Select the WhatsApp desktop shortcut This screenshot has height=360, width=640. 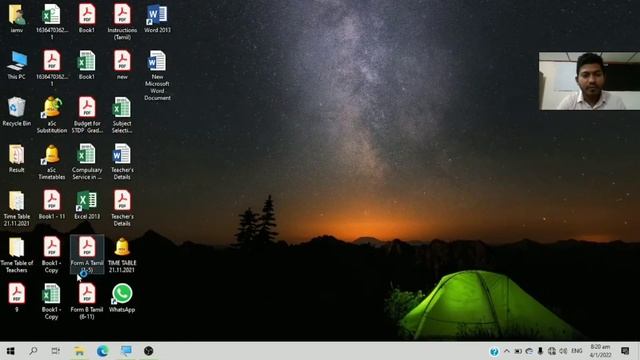point(122,298)
